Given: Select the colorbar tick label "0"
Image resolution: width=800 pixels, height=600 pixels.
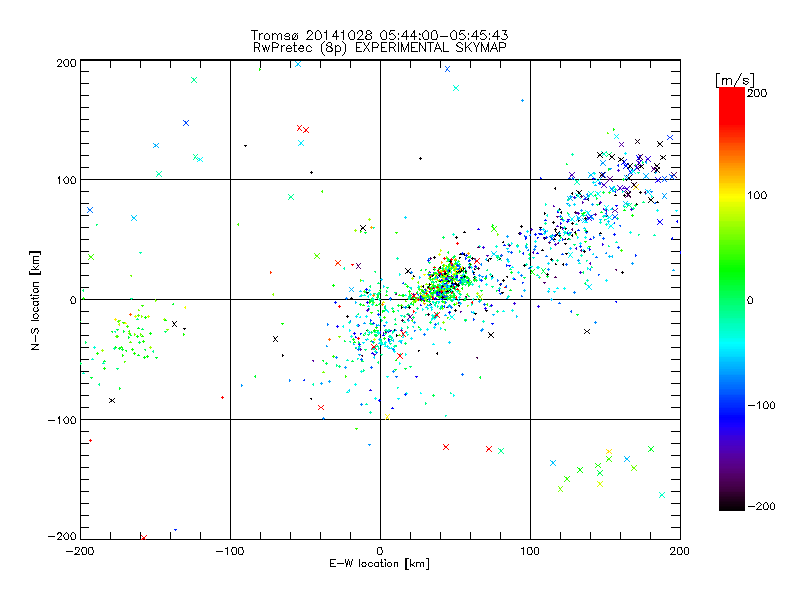Looking at the screenshot, I should pos(750,301).
